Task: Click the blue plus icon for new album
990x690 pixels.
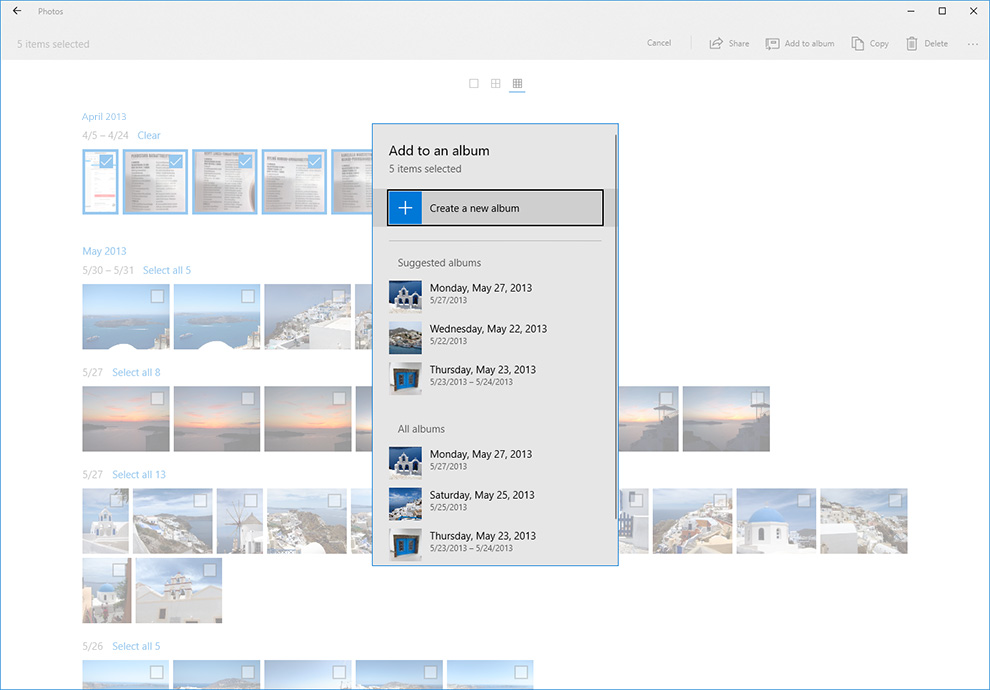Action: (405, 208)
